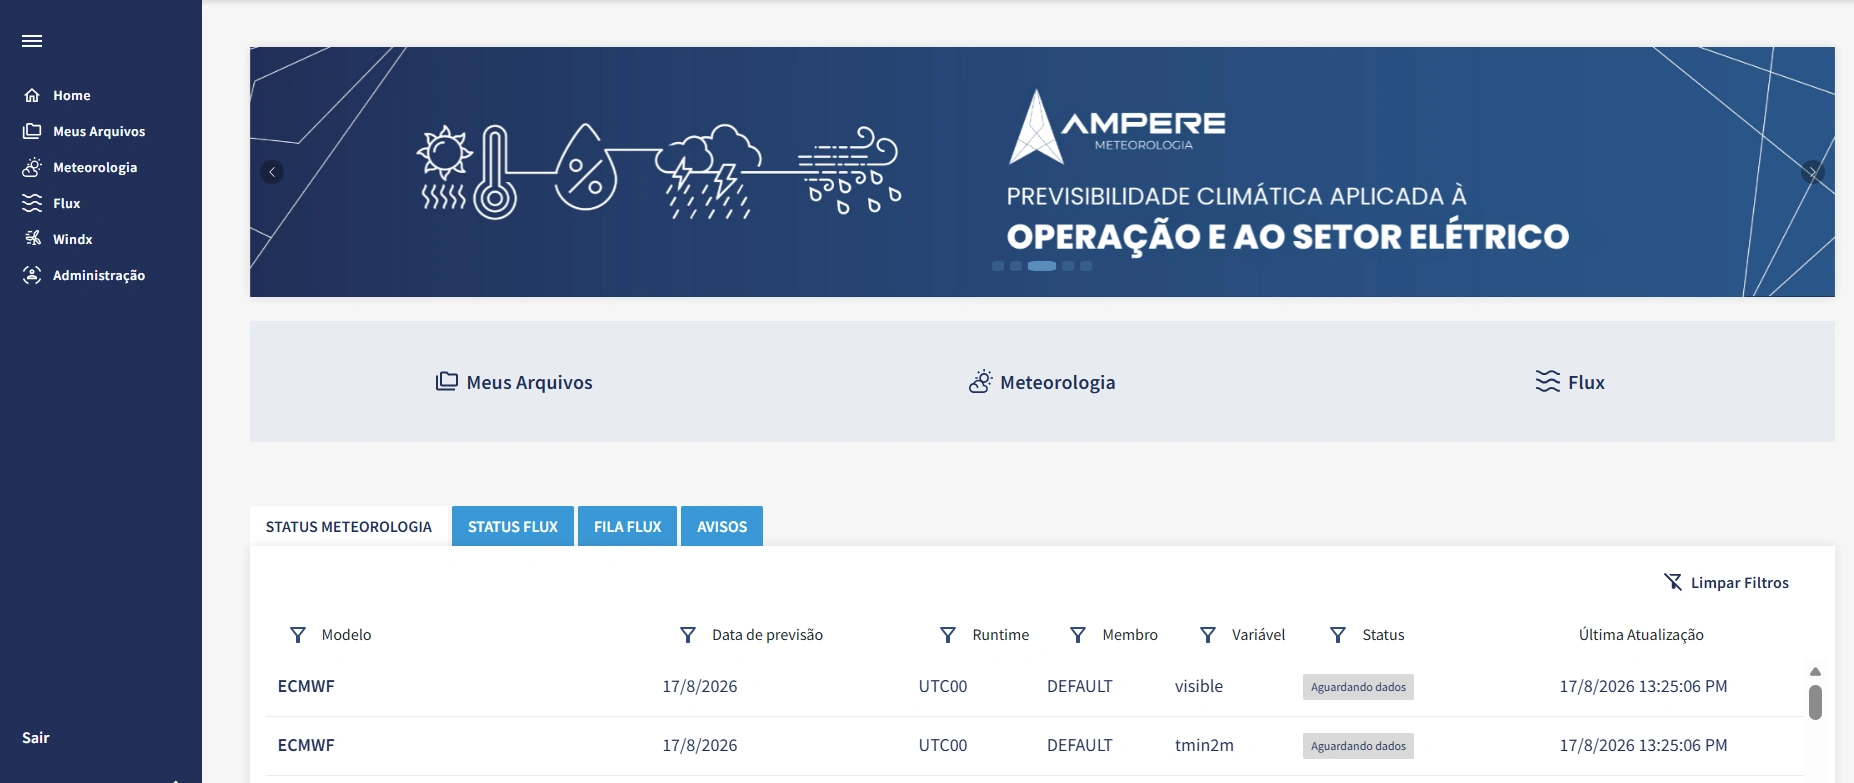Open the Flux shortcut card
1854x783 pixels.
[1570, 382]
